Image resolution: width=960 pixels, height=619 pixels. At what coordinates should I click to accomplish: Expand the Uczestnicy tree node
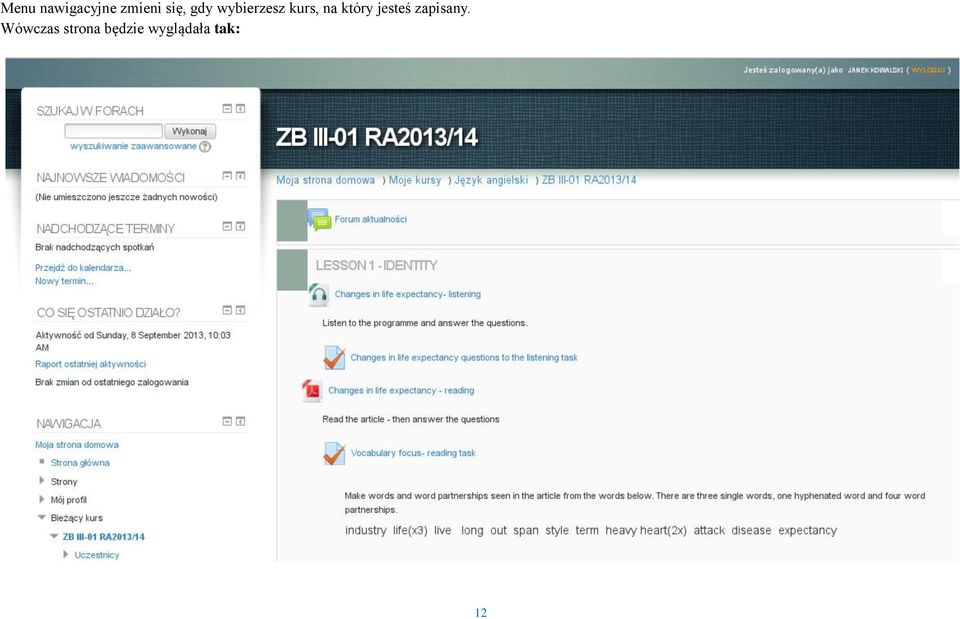(x=66, y=555)
